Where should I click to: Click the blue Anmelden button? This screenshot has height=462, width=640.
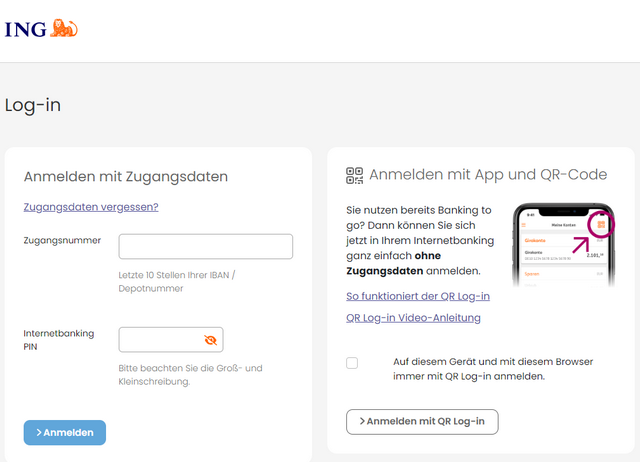coord(64,432)
